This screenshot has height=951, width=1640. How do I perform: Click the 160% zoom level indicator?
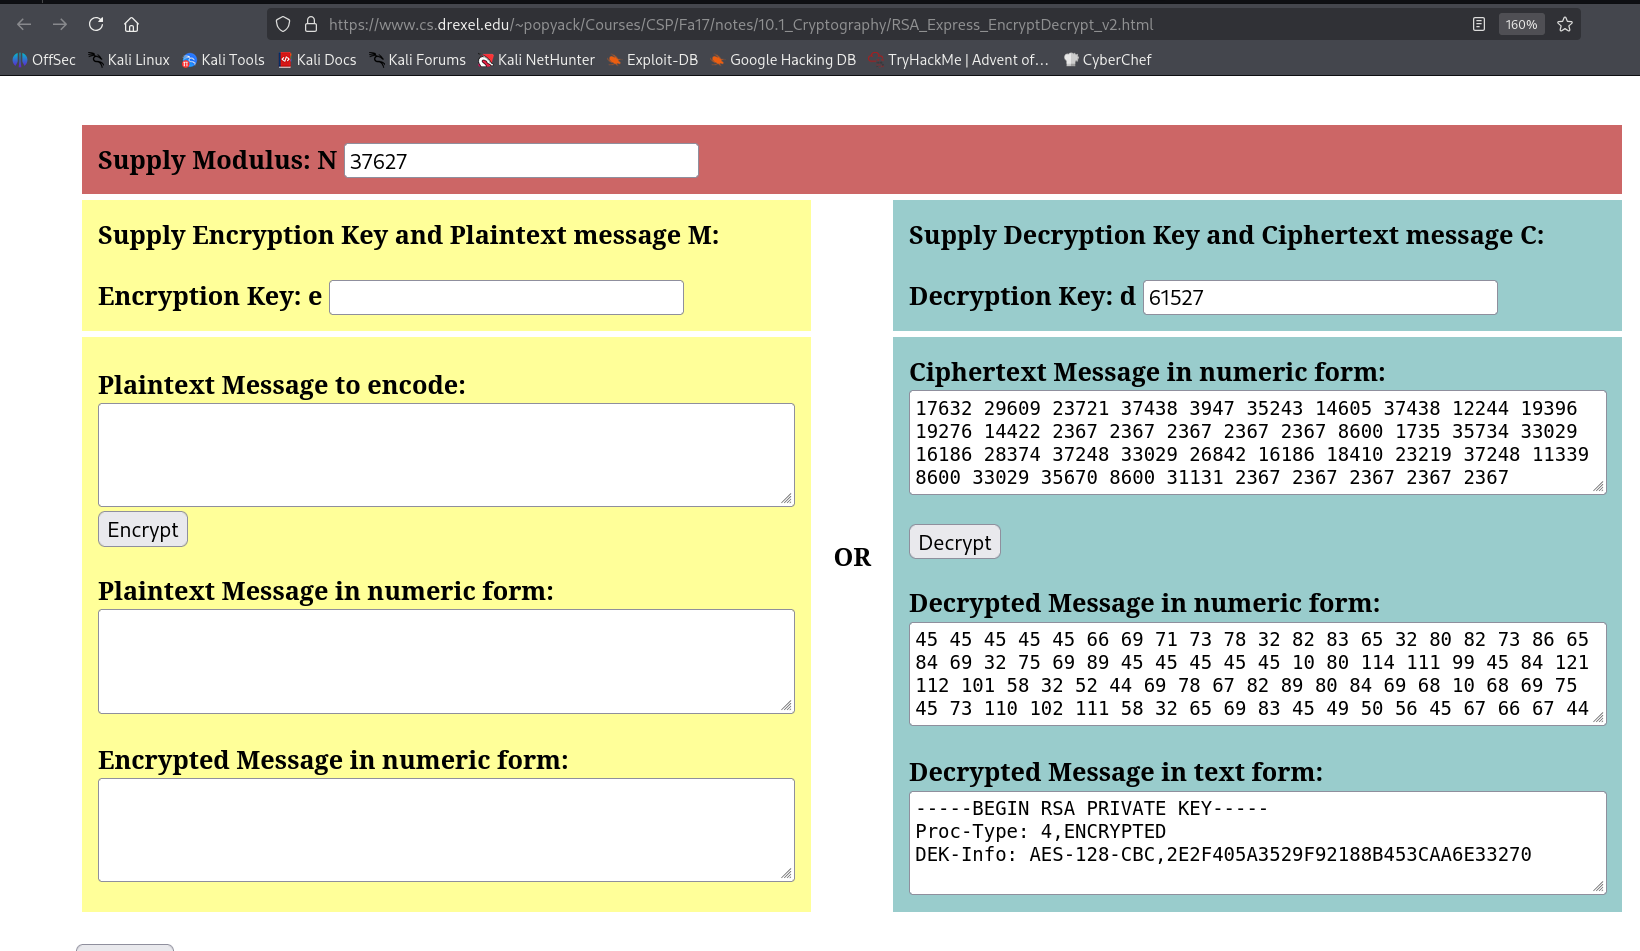[x=1521, y=24]
